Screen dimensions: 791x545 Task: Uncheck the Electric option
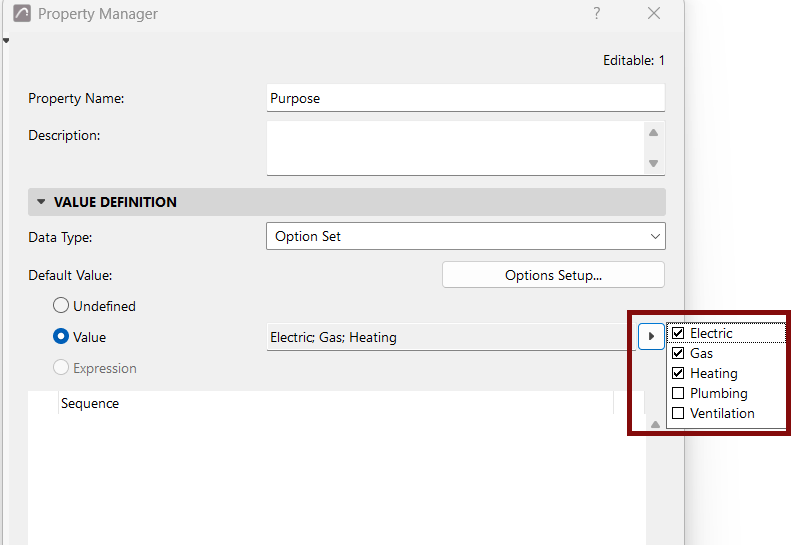(678, 333)
